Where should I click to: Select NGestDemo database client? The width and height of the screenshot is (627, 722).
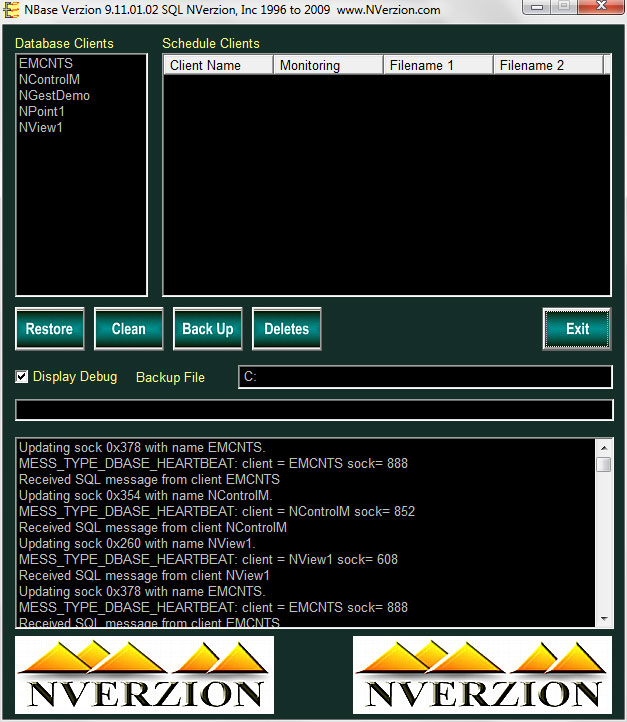click(x=54, y=95)
